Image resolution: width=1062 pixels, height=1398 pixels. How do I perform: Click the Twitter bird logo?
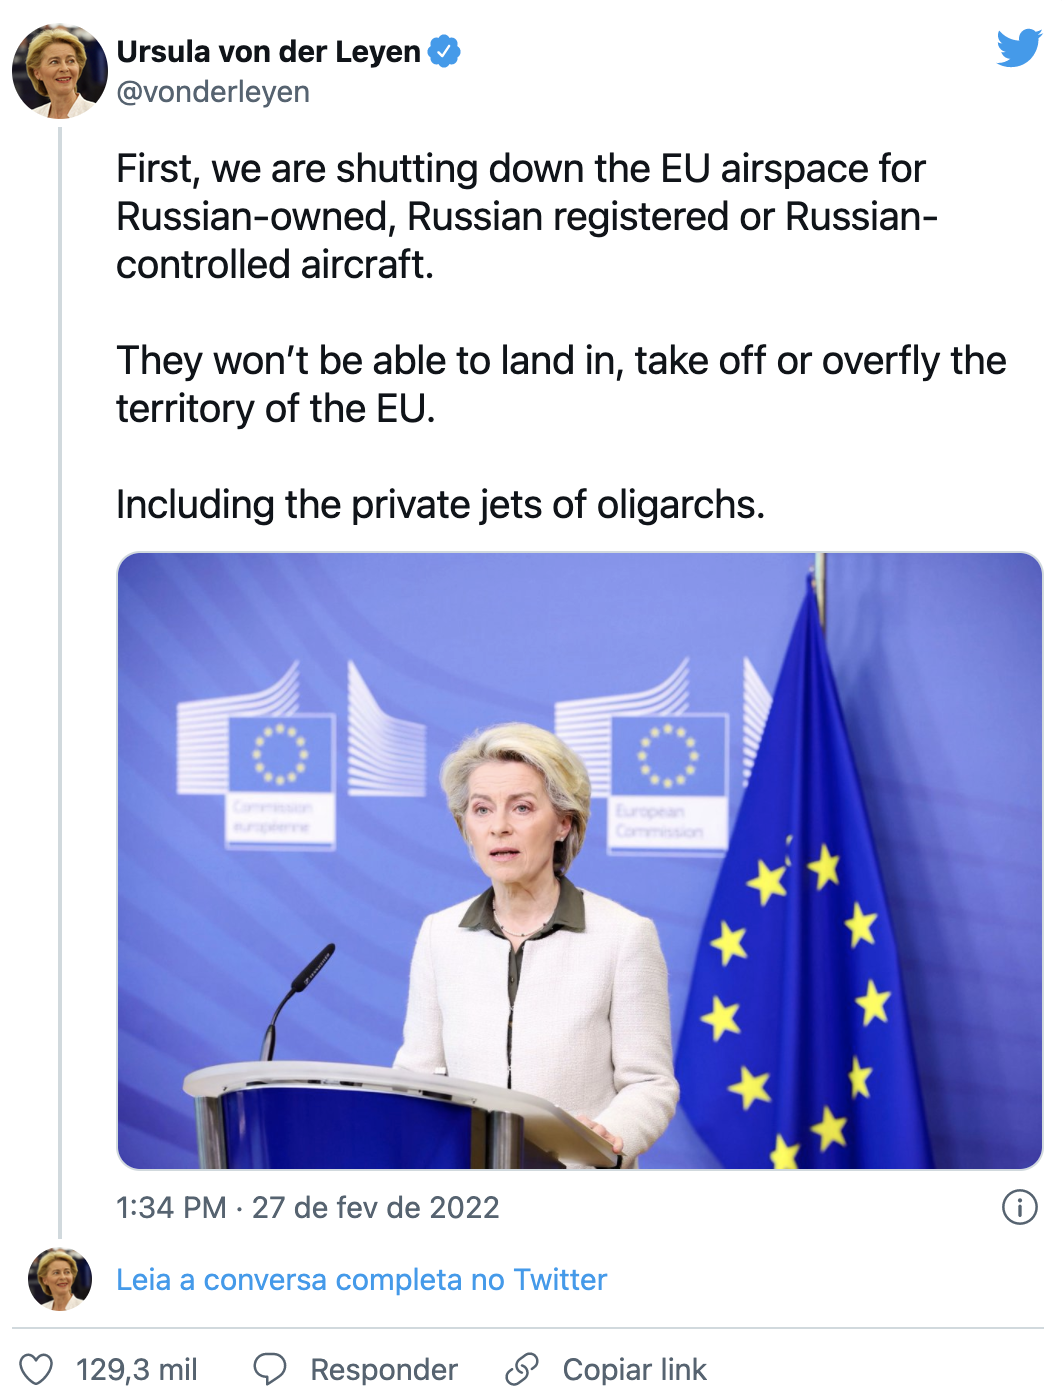point(1019,48)
